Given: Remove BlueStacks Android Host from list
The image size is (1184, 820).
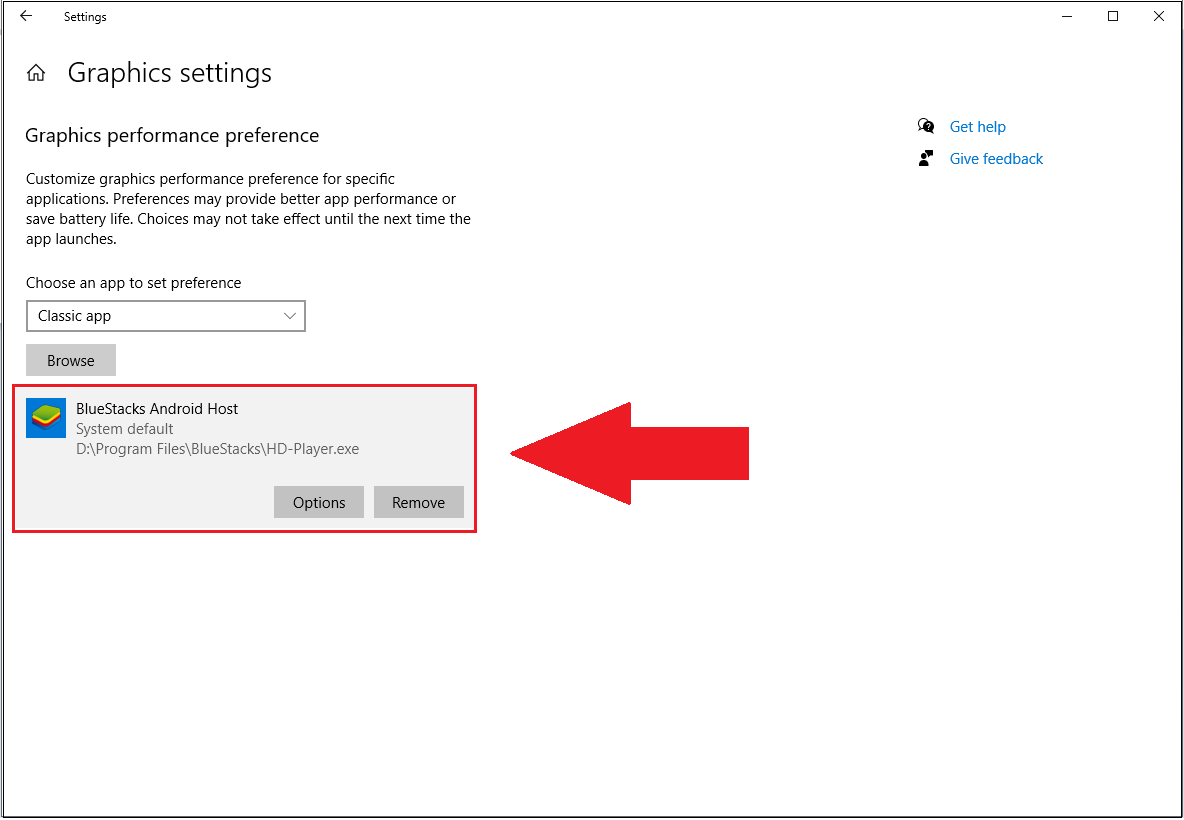Looking at the screenshot, I should [x=418, y=502].
